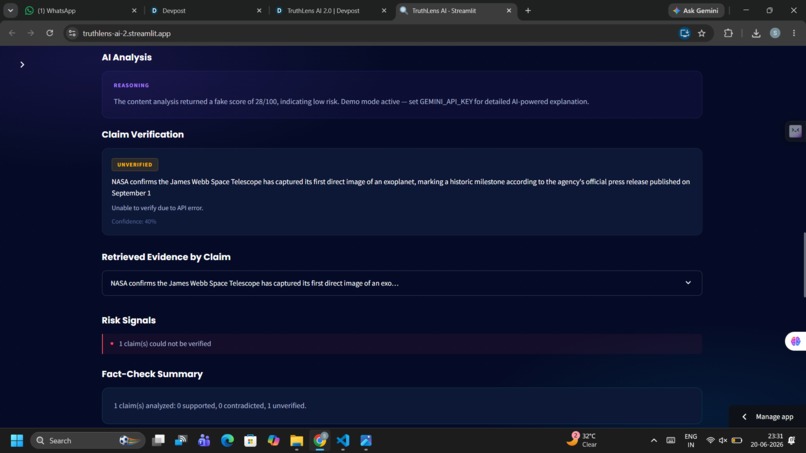Image resolution: width=806 pixels, height=453 pixels.
Task: Switch to the Devpost tab
Action: pyautogui.click(x=206, y=10)
